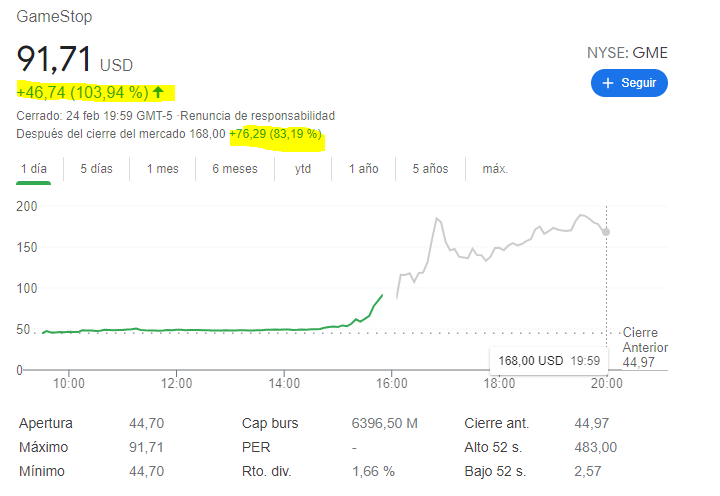
Task: Click the Cierre ant. value 44,97
Action: pos(591,423)
